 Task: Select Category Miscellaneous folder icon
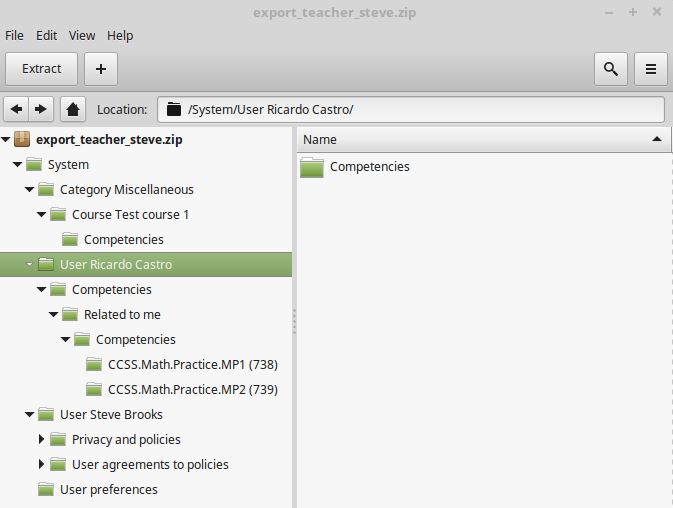click(x=46, y=189)
